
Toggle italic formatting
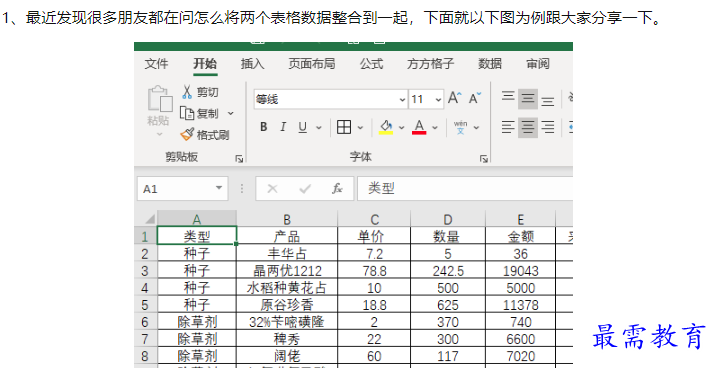[283, 127]
